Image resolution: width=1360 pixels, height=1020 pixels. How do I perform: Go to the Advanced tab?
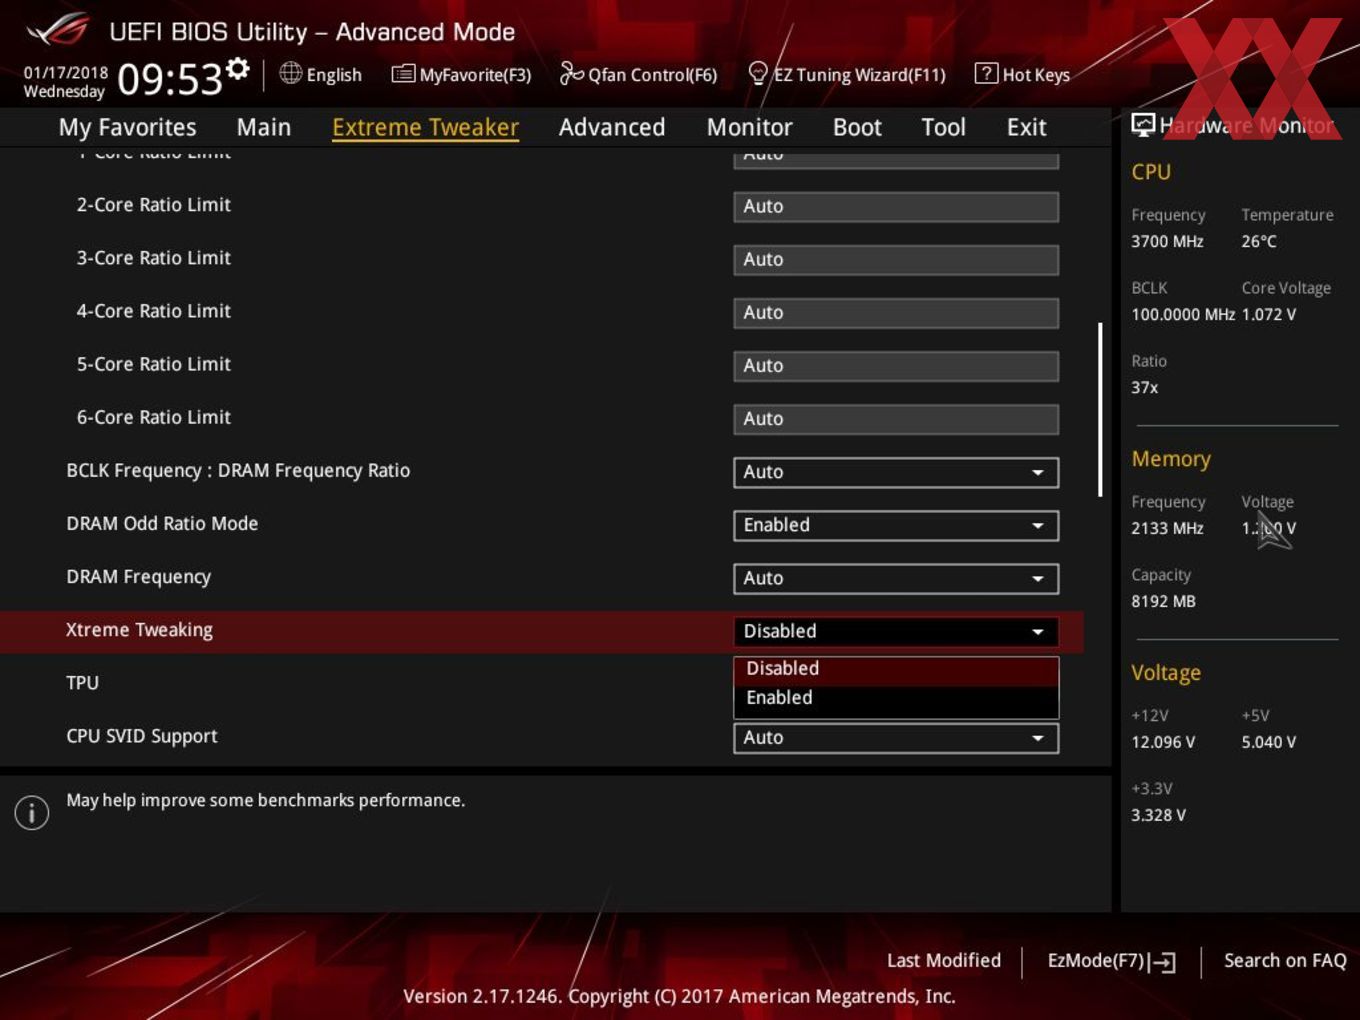(612, 127)
